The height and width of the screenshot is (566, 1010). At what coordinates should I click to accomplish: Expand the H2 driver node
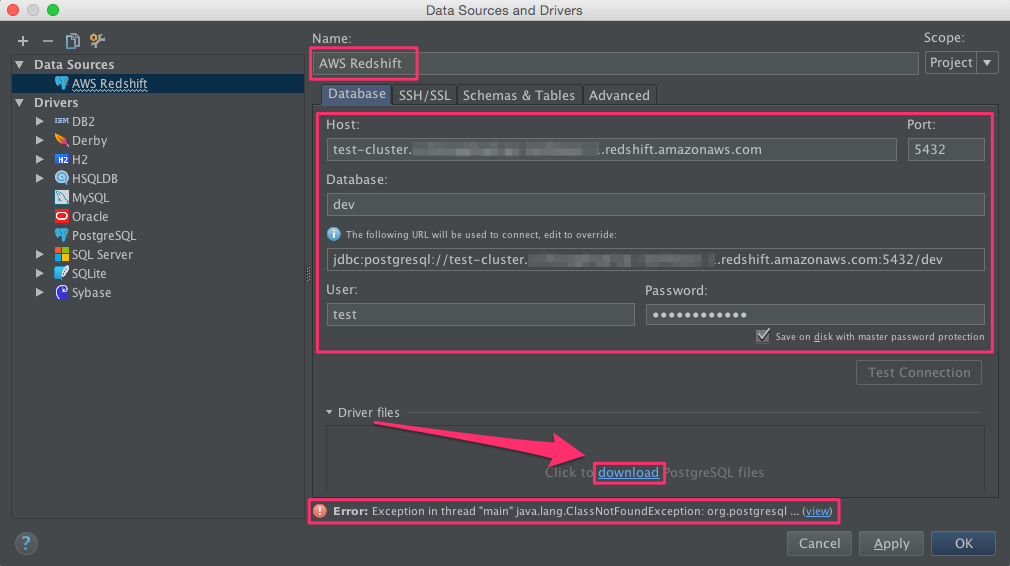click(x=39, y=159)
